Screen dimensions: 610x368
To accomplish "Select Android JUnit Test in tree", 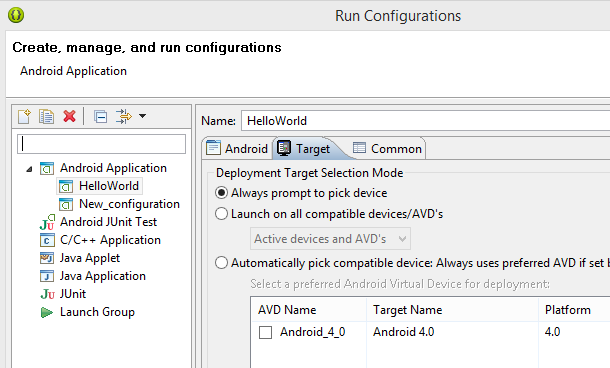I will pyautogui.click(x=109, y=222).
